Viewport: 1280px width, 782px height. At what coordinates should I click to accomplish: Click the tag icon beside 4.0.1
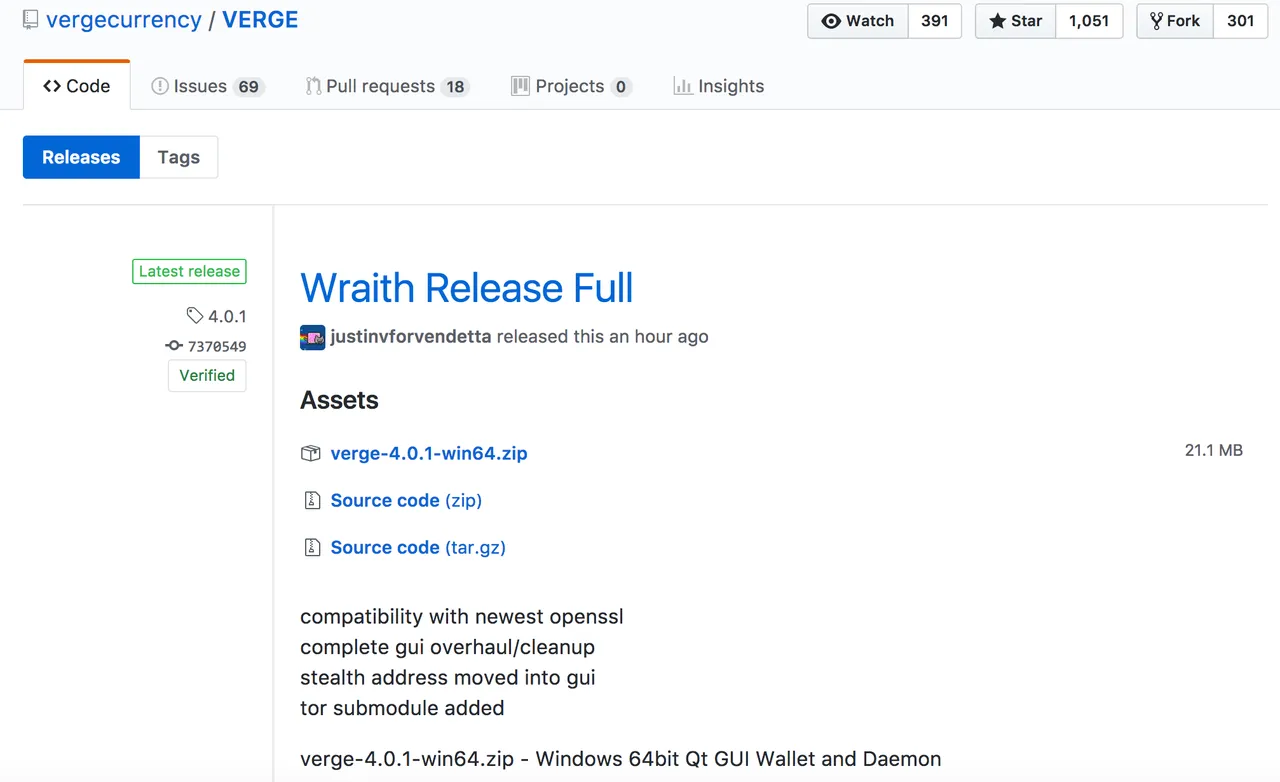(x=195, y=316)
